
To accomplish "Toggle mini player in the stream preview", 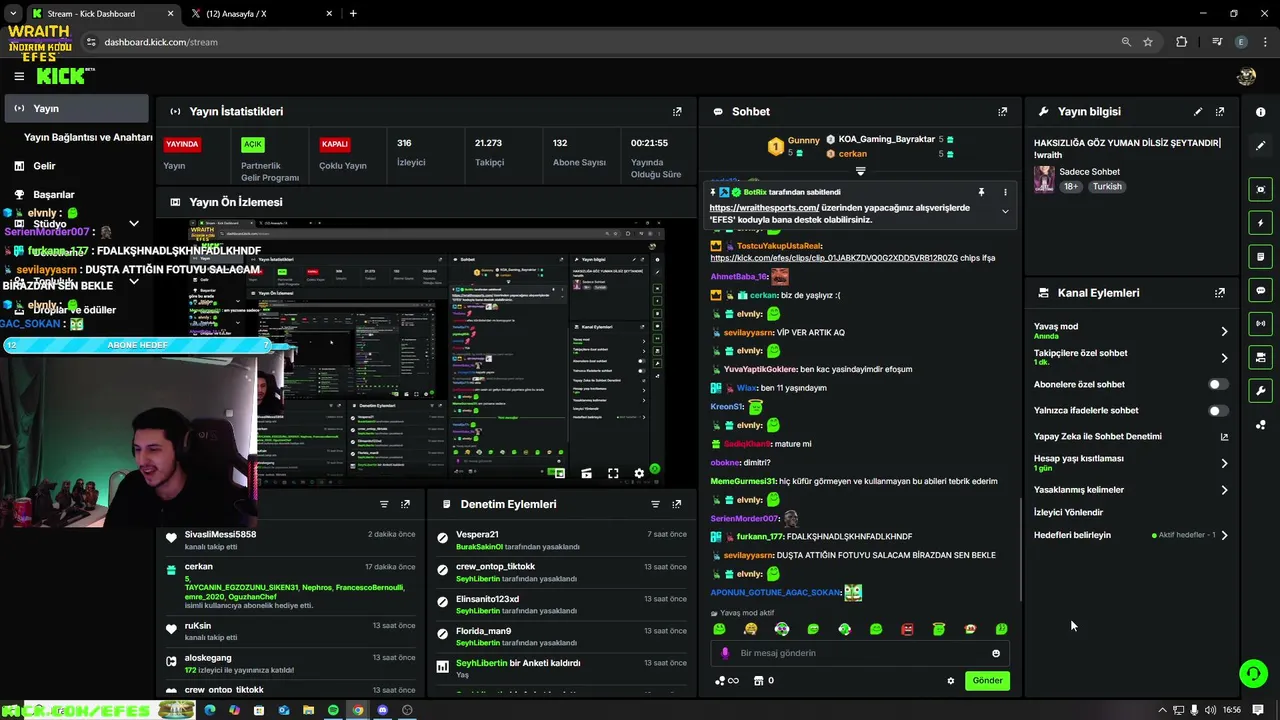I will (560, 474).
